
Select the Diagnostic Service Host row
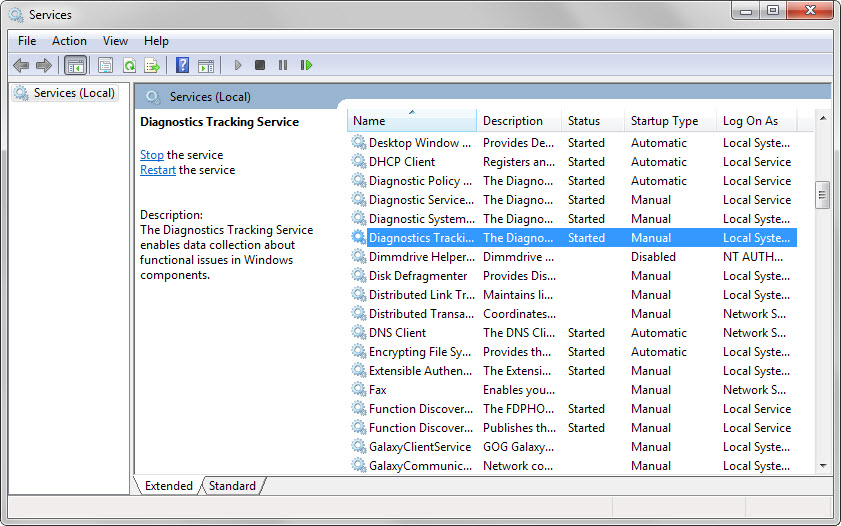[573, 199]
